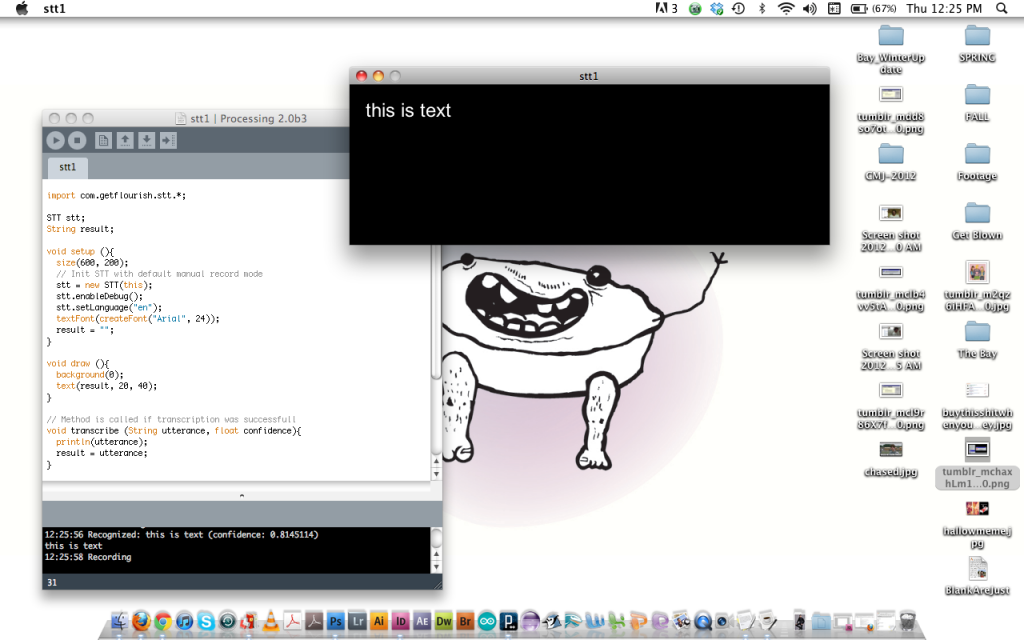Open Arduino from the Dock
The width and height of the screenshot is (1024, 640).
487,620
